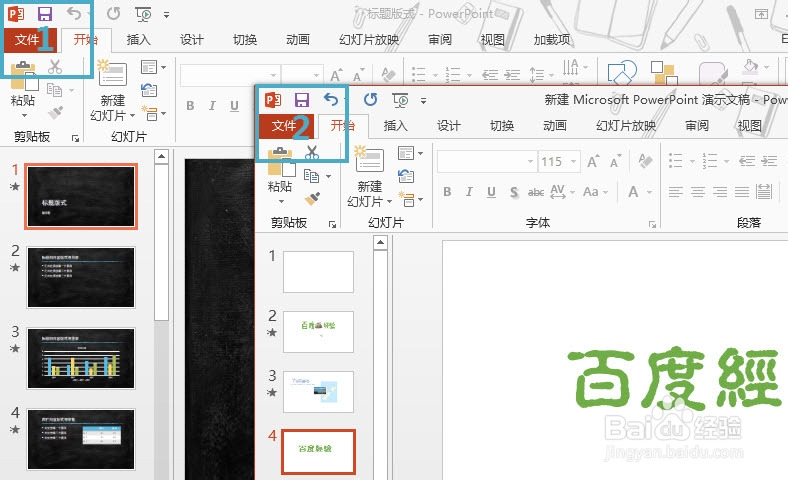788x480 pixels.
Task: Toggle Bold in front window font group
Action: click(447, 191)
